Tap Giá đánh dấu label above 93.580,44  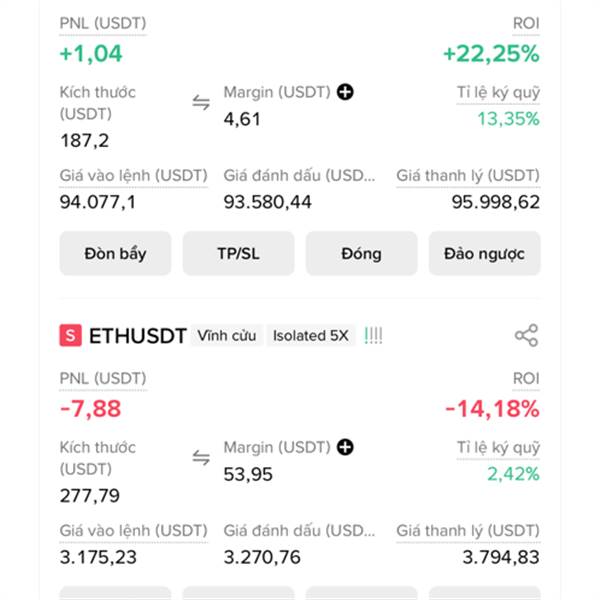coord(300,176)
